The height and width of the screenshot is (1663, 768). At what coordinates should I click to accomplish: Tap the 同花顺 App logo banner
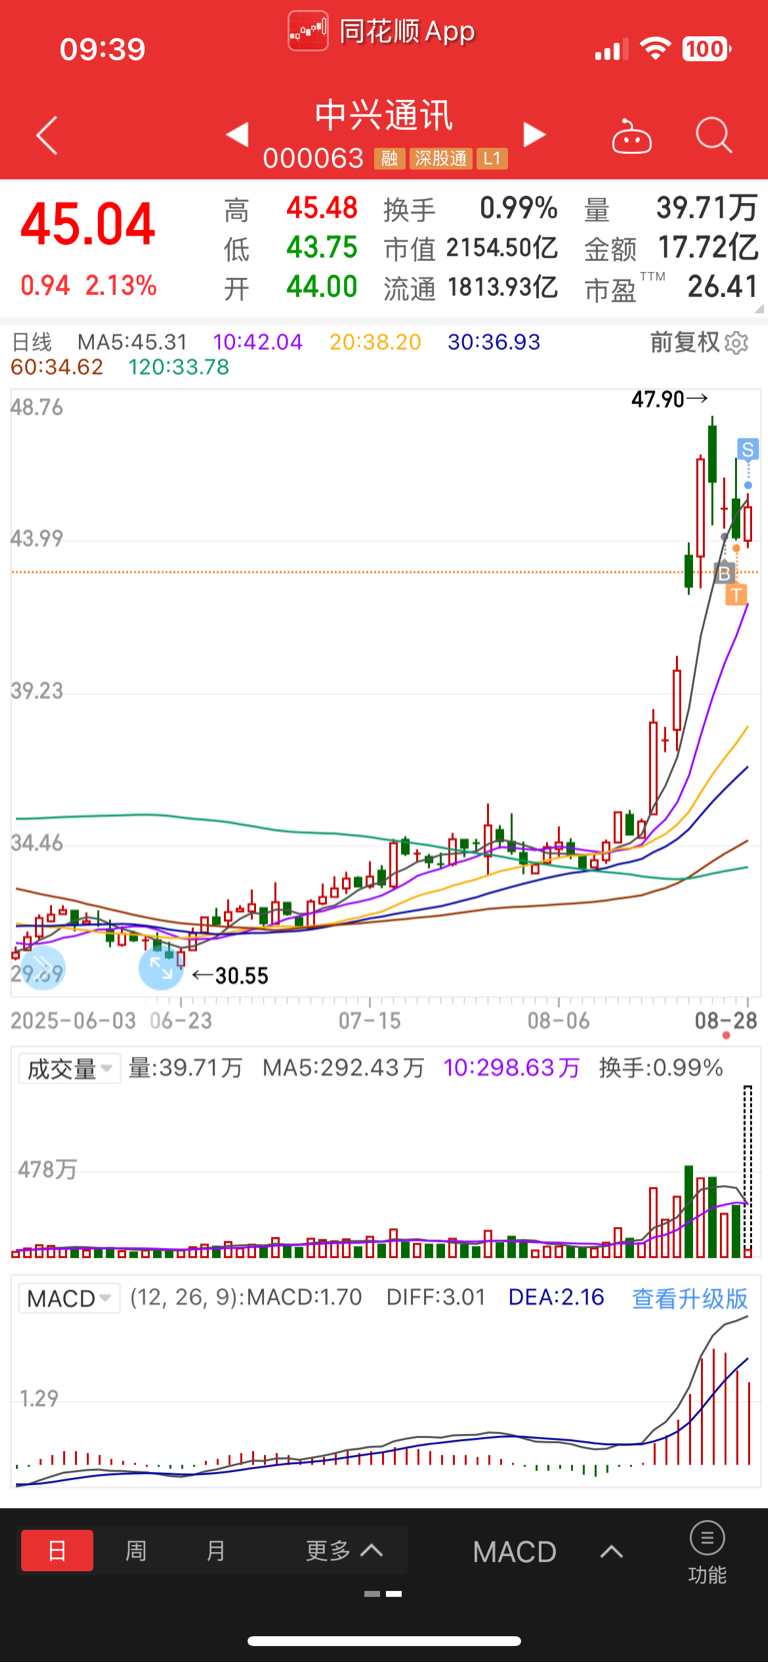click(381, 31)
